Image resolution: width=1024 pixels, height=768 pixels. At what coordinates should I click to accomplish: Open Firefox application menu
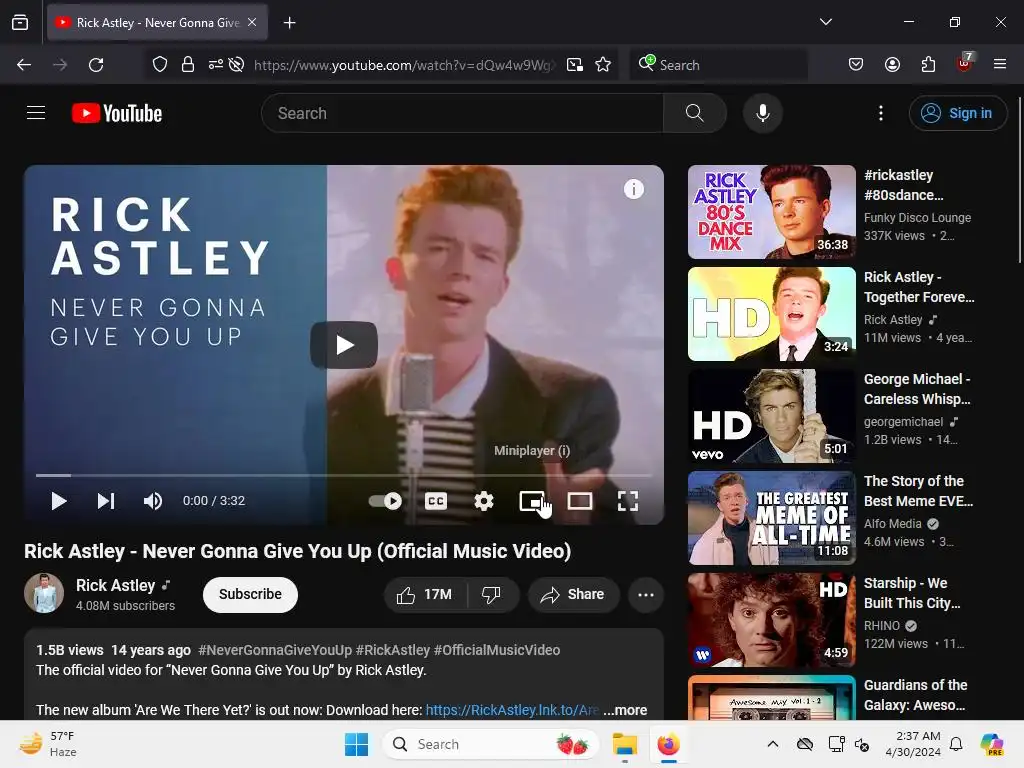click(x=1000, y=65)
